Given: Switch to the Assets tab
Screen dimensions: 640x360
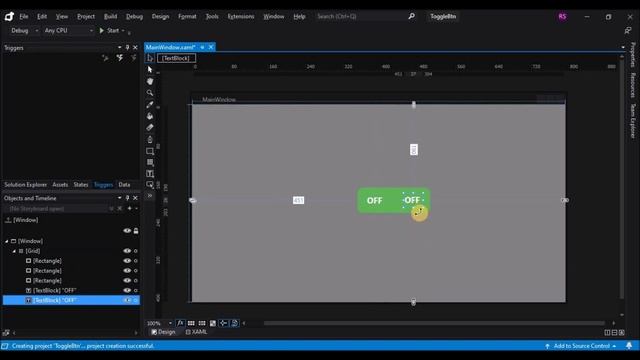Looking at the screenshot, I should click(60, 184).
